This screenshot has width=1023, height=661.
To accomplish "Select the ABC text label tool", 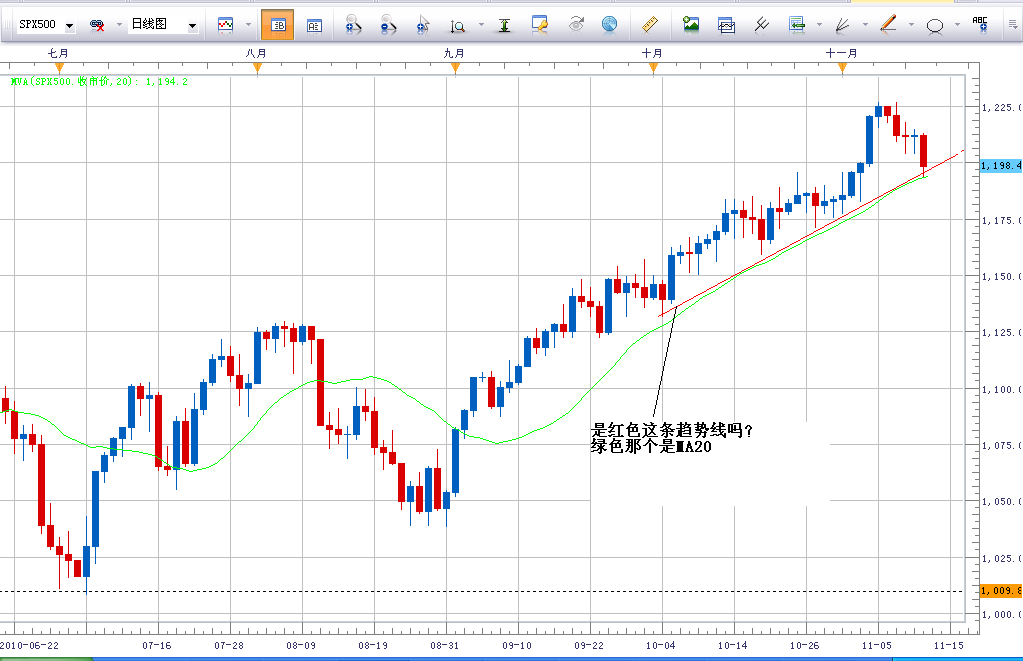I will (x=980, y=24).
